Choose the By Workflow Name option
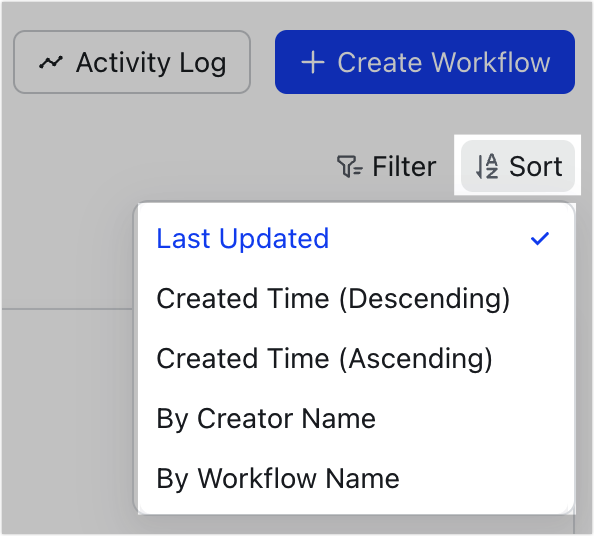The image size is (594, 536). click(356, 478)
